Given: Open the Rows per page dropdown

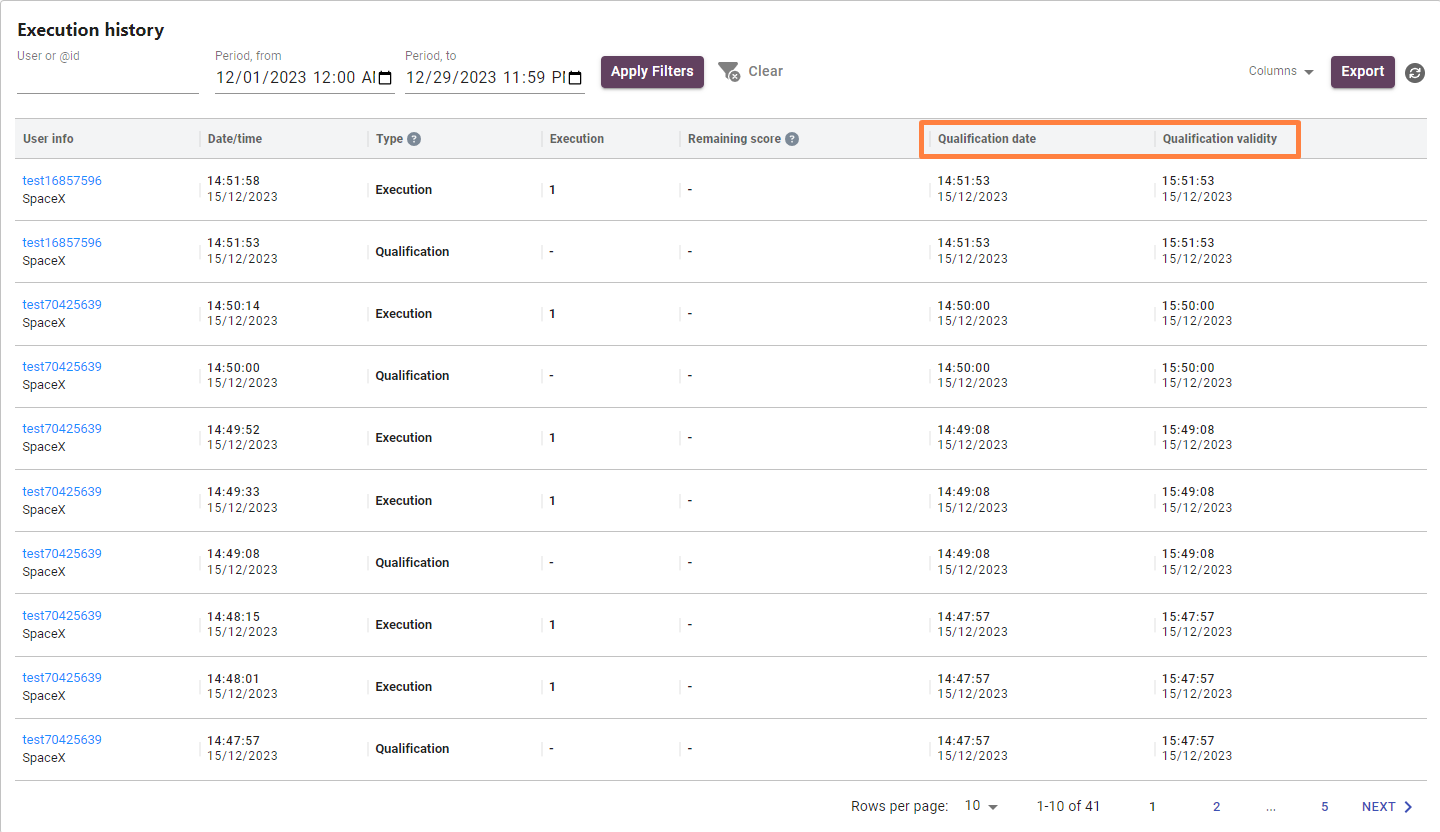Looking at the screenshot, I should click(x=981, y=806).
